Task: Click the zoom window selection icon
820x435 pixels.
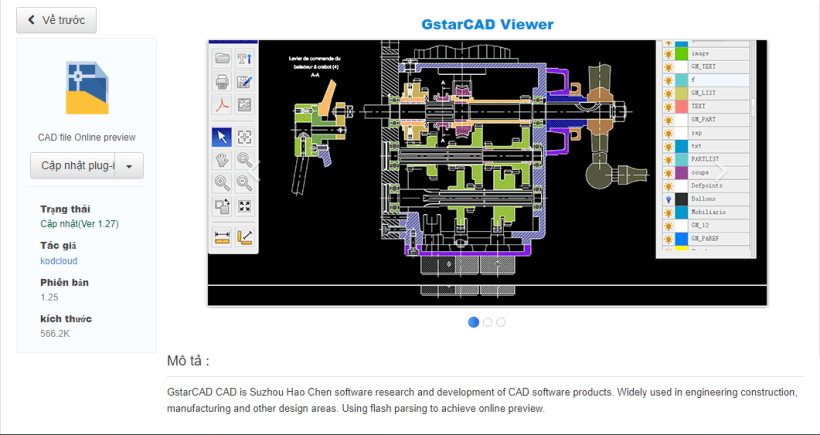Action: click(244, 137)
